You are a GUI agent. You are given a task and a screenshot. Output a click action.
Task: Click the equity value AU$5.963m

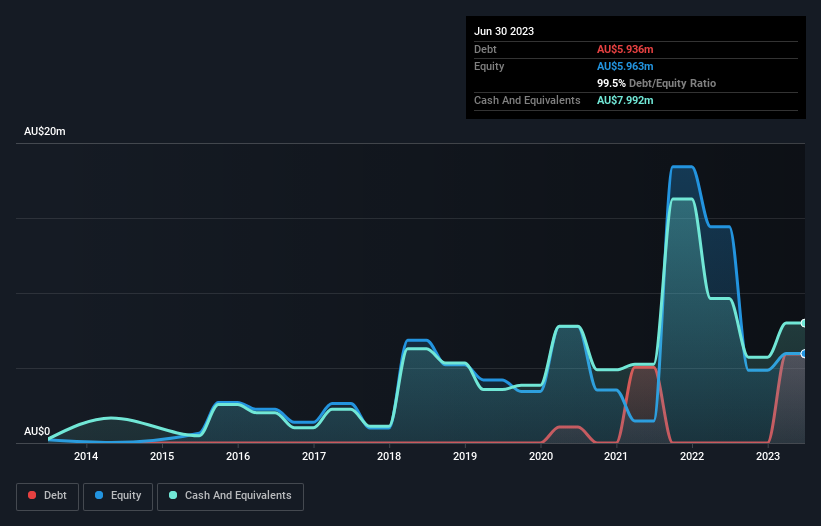click(x=625, y=66)
